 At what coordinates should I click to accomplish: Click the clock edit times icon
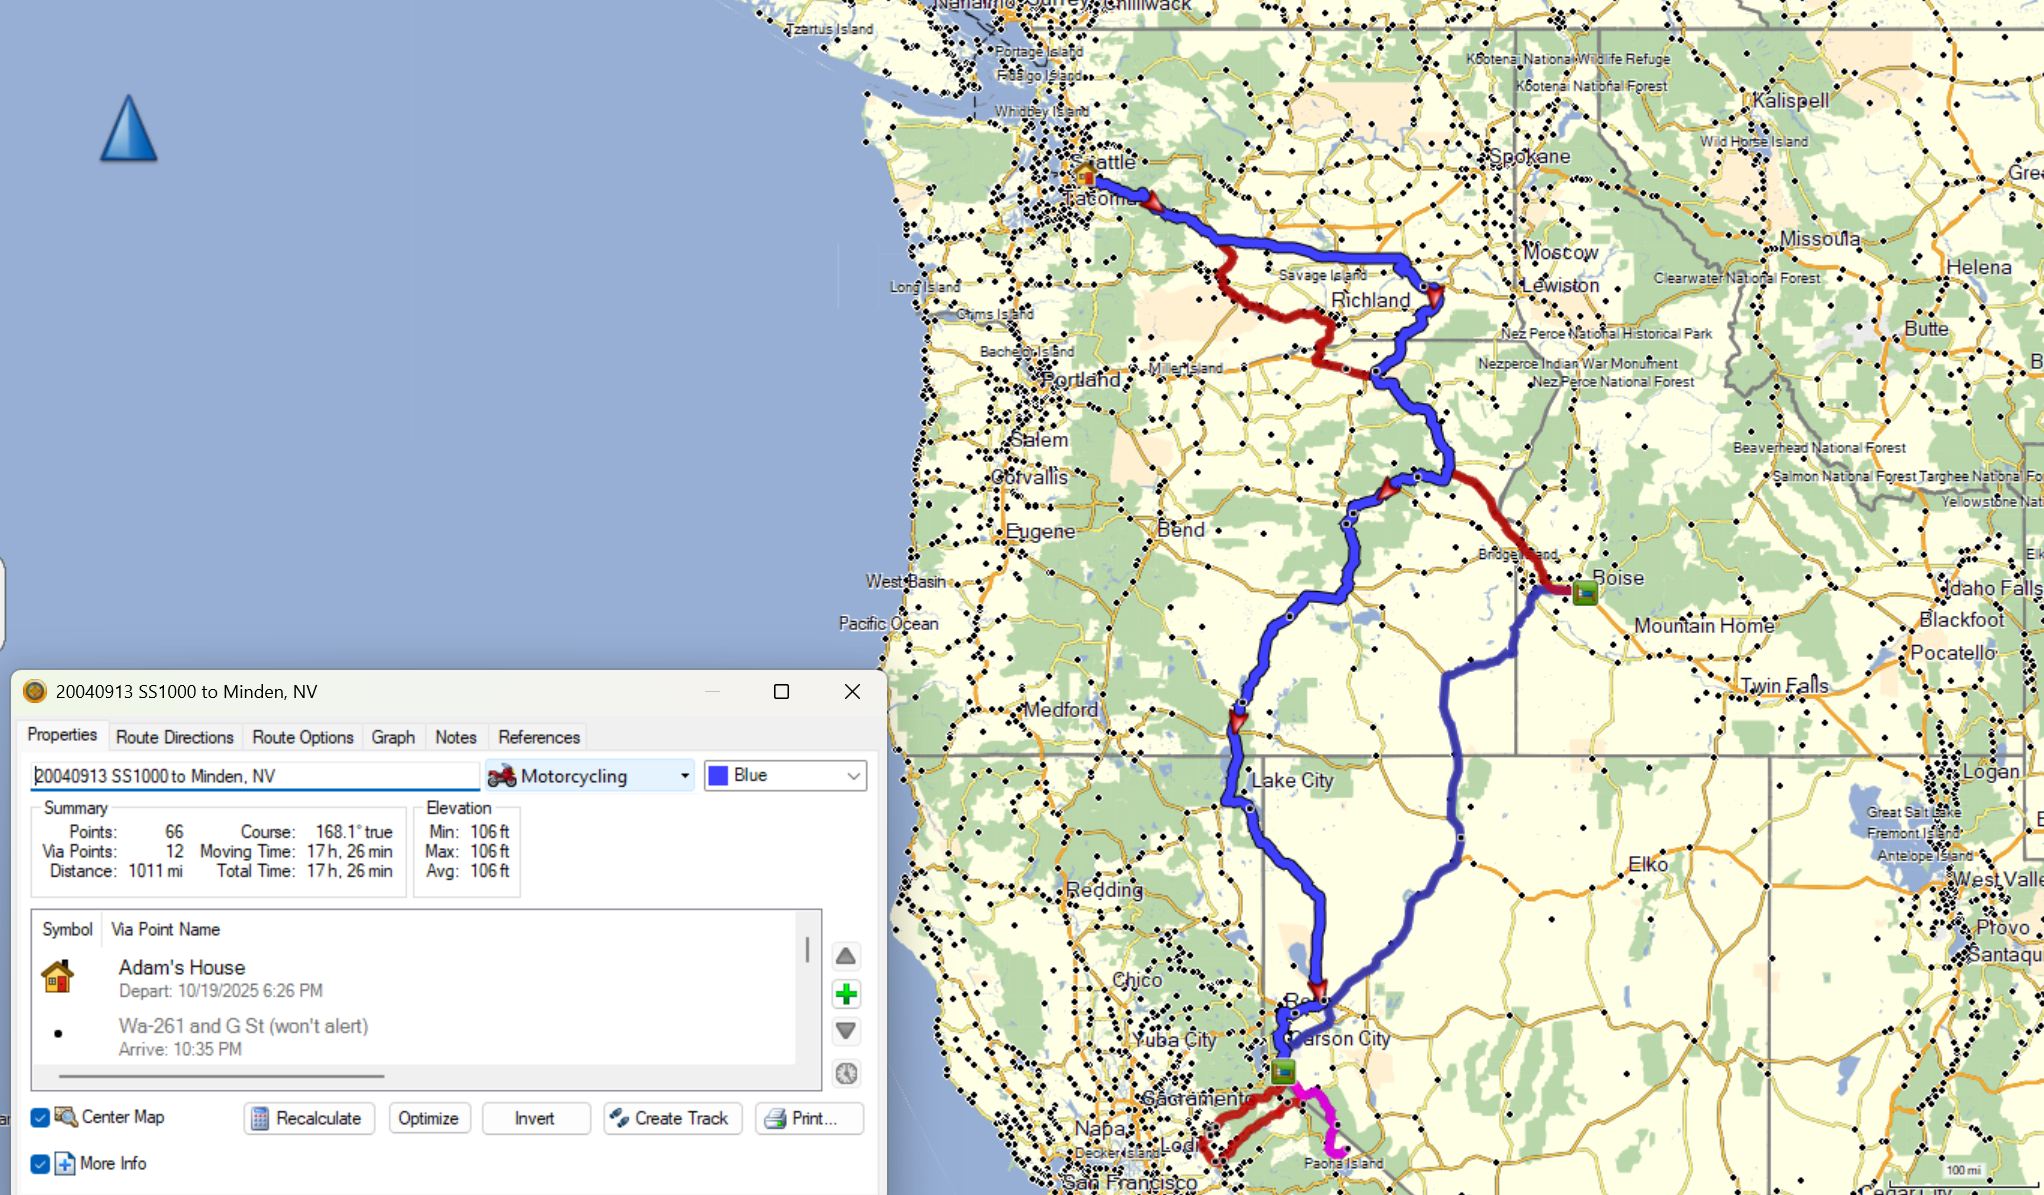(x=846, y=1073)
